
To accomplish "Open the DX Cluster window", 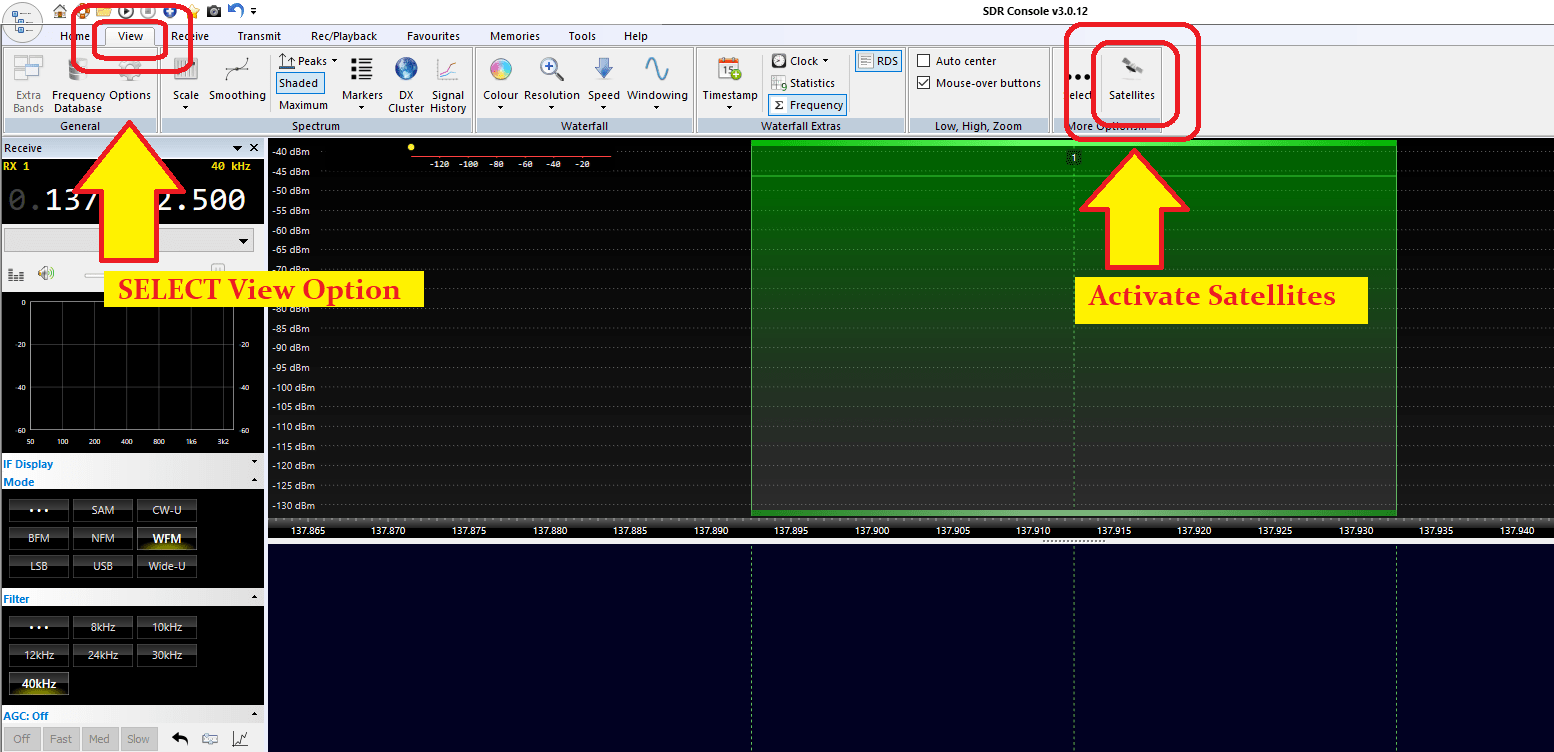I will tap(406, 85).
